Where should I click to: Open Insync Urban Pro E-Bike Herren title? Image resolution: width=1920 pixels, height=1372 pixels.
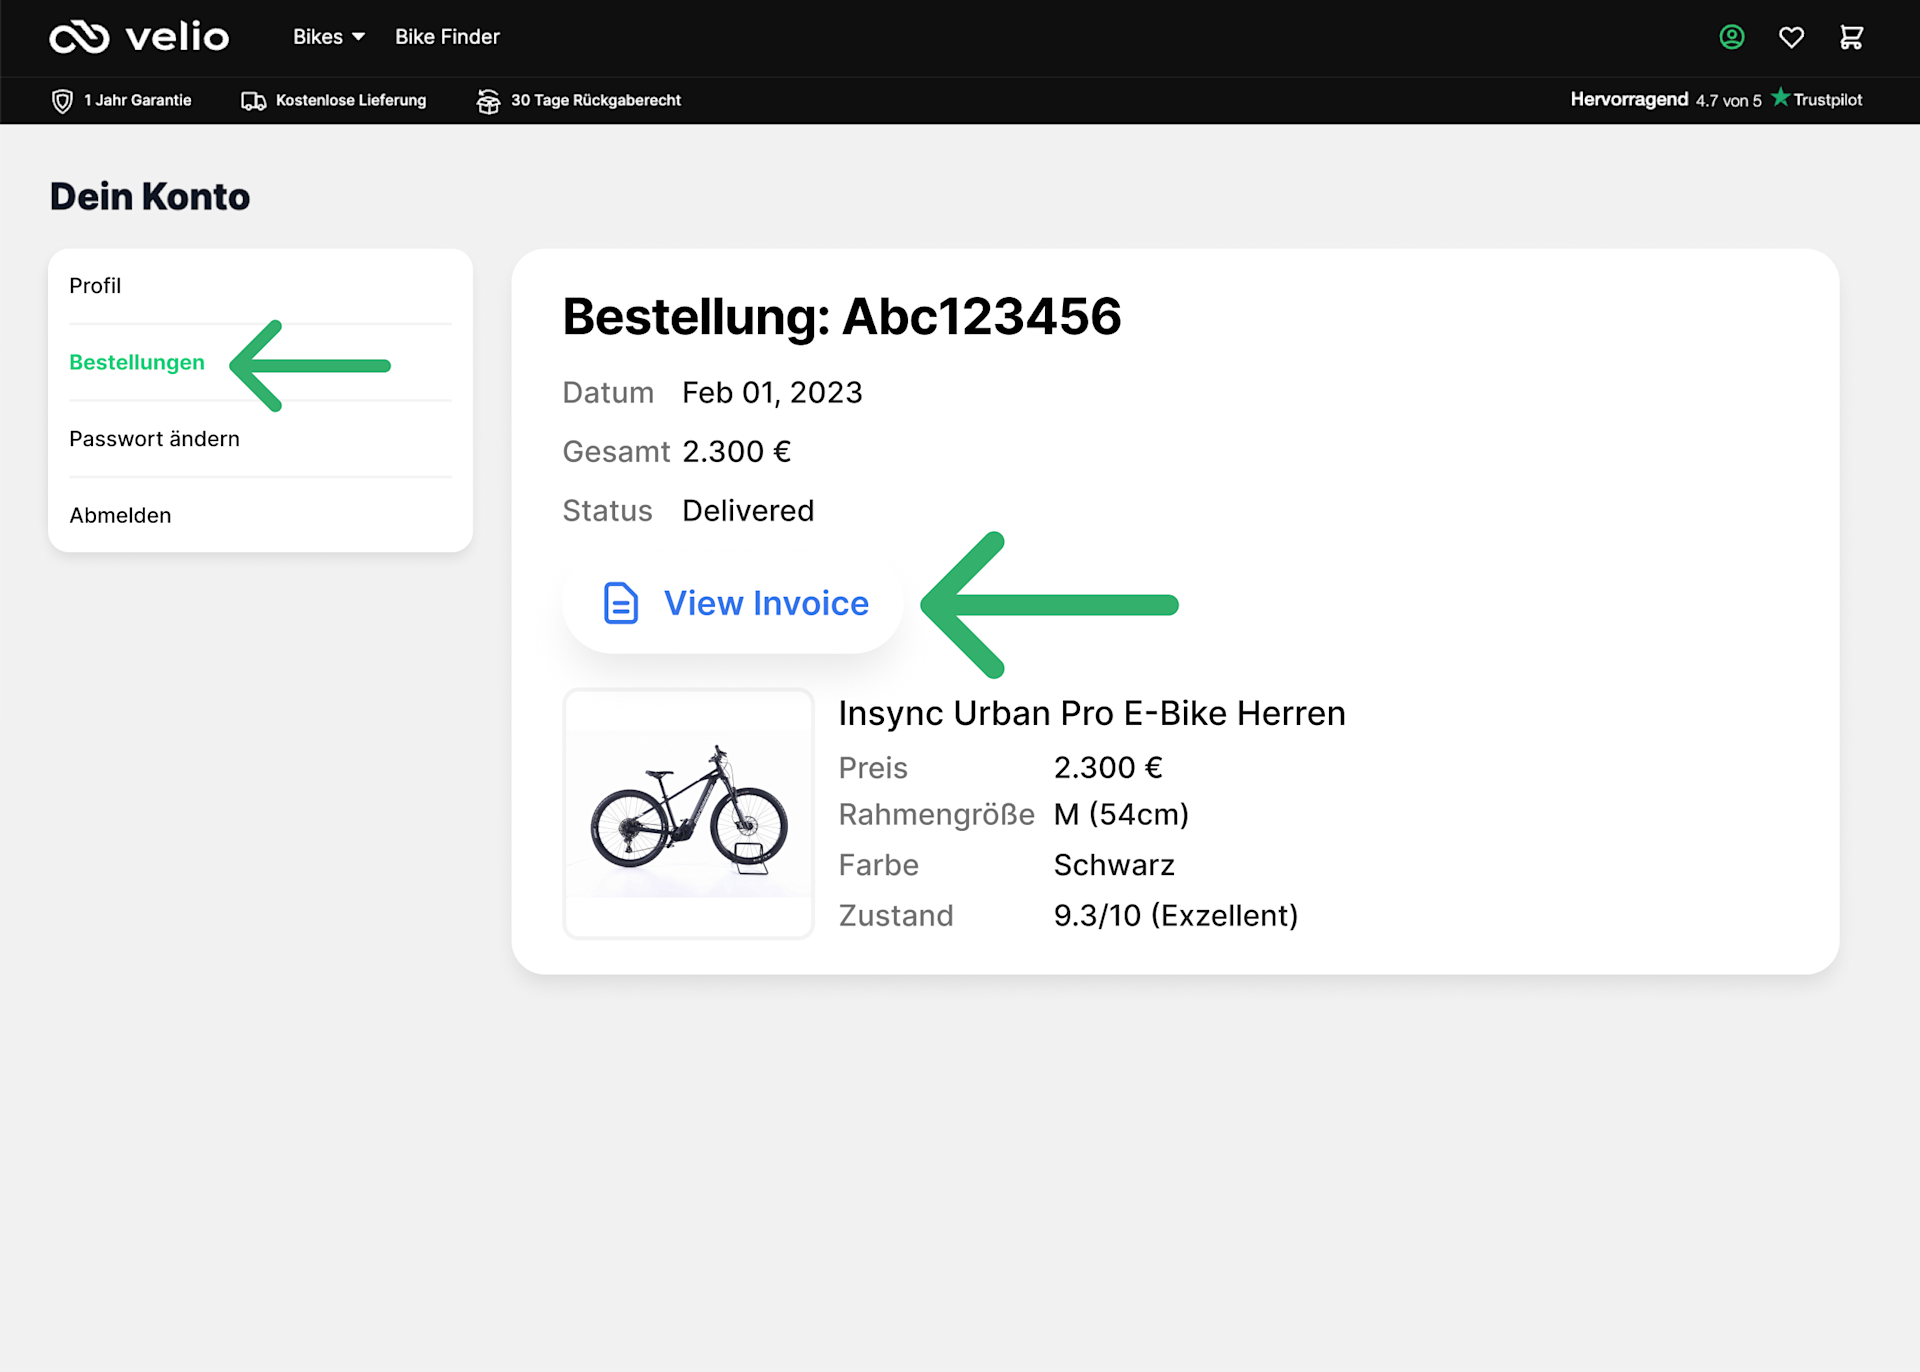click(x=1091, y=713)
